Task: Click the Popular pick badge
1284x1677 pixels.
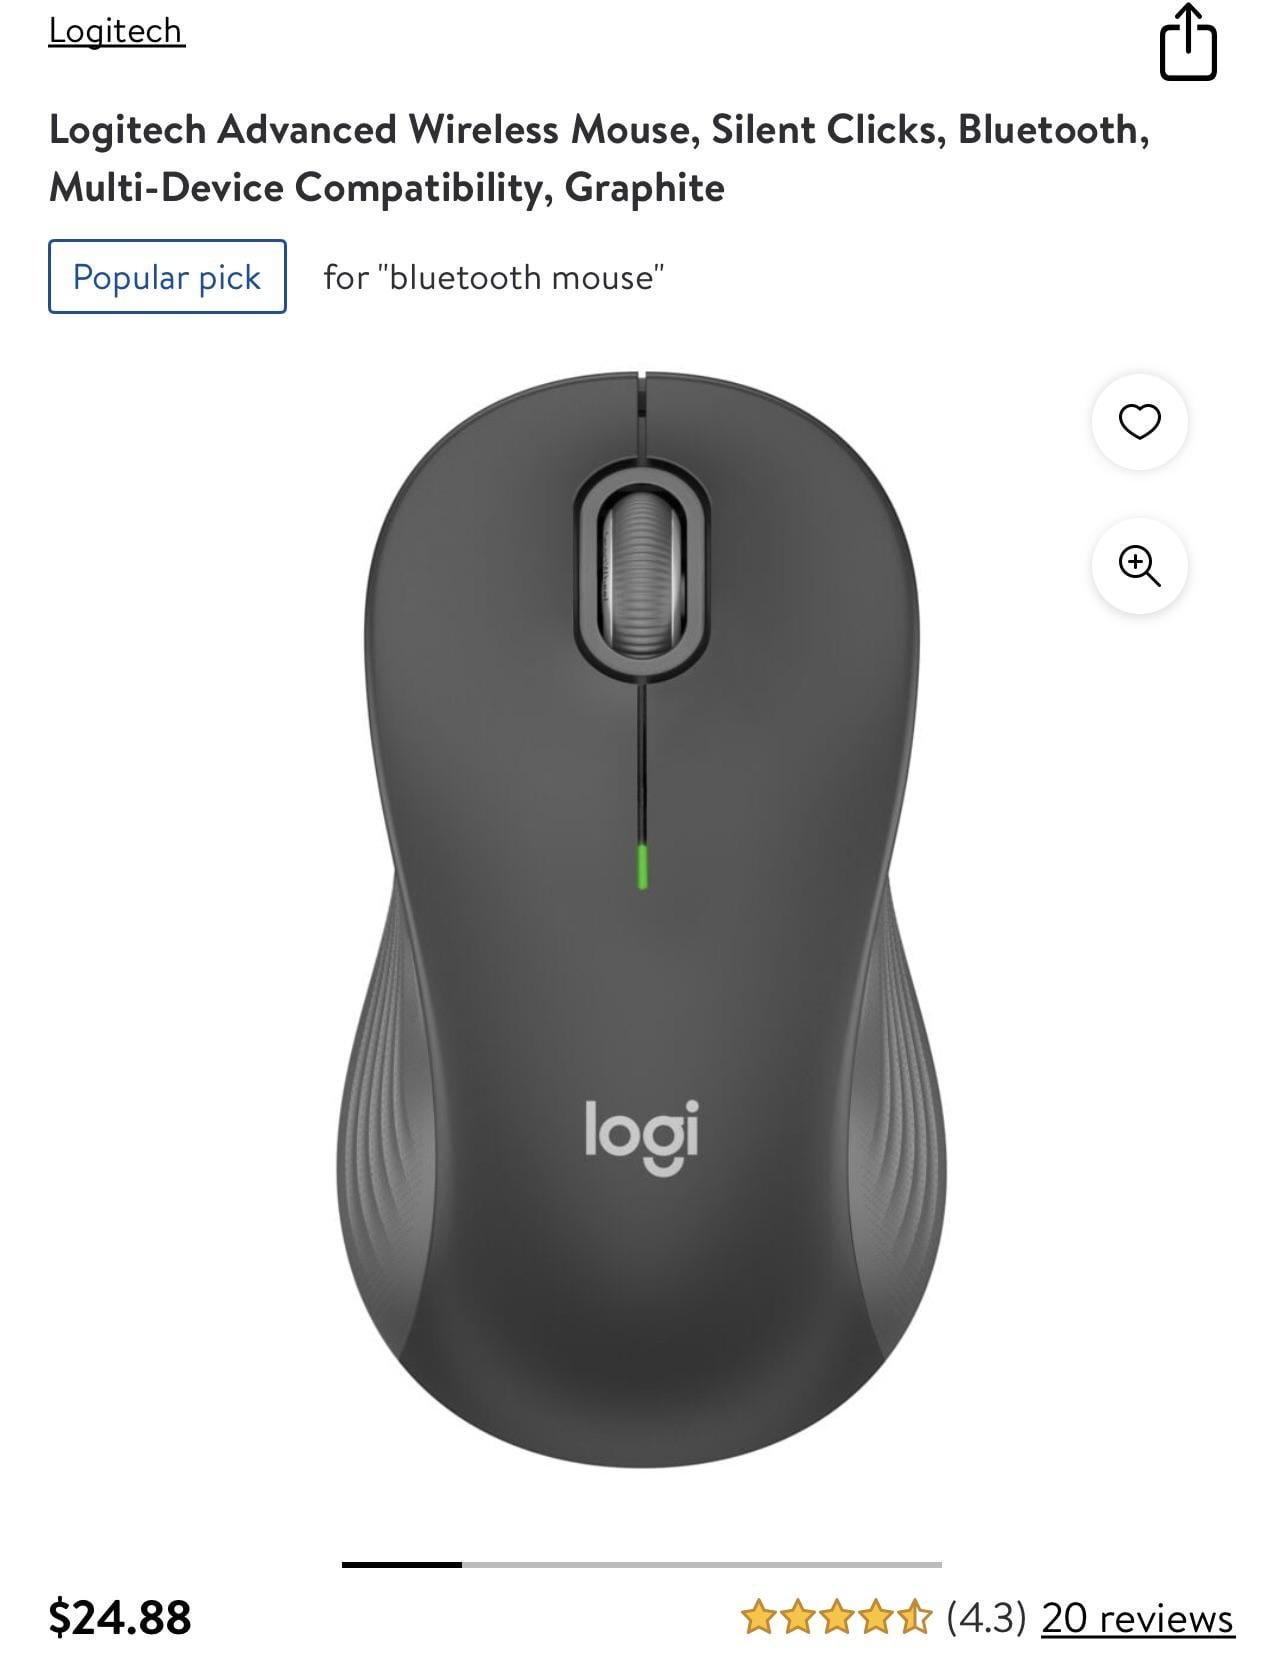Action: pyautogui.click(x=167, y=277)
